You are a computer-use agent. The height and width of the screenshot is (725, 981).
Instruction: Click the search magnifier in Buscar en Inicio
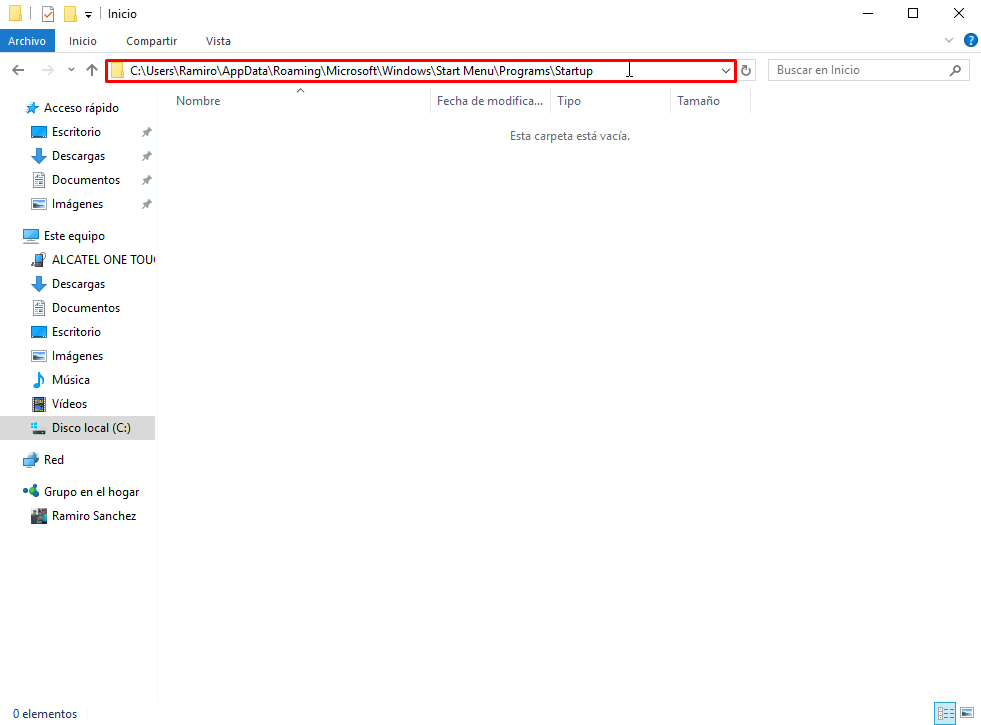tap(957, 70)
